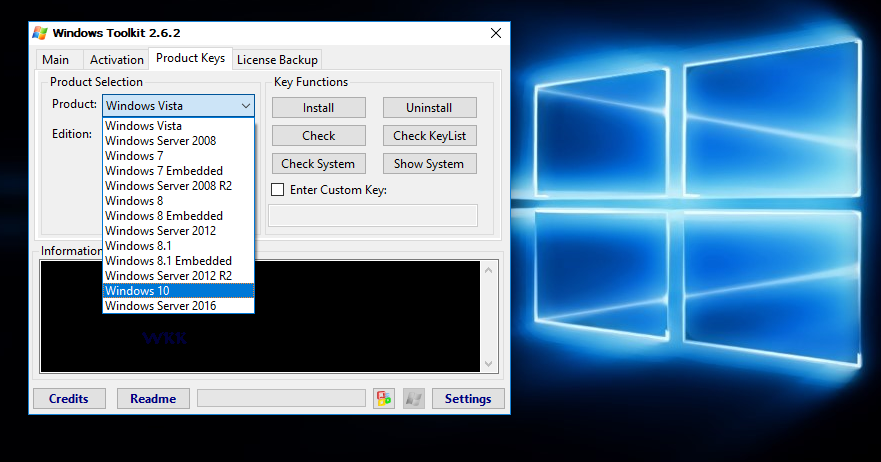Viewport: 881px width, 462px height.
Task: Collapse the Product dropdown arrow
Action: [246, 106]
